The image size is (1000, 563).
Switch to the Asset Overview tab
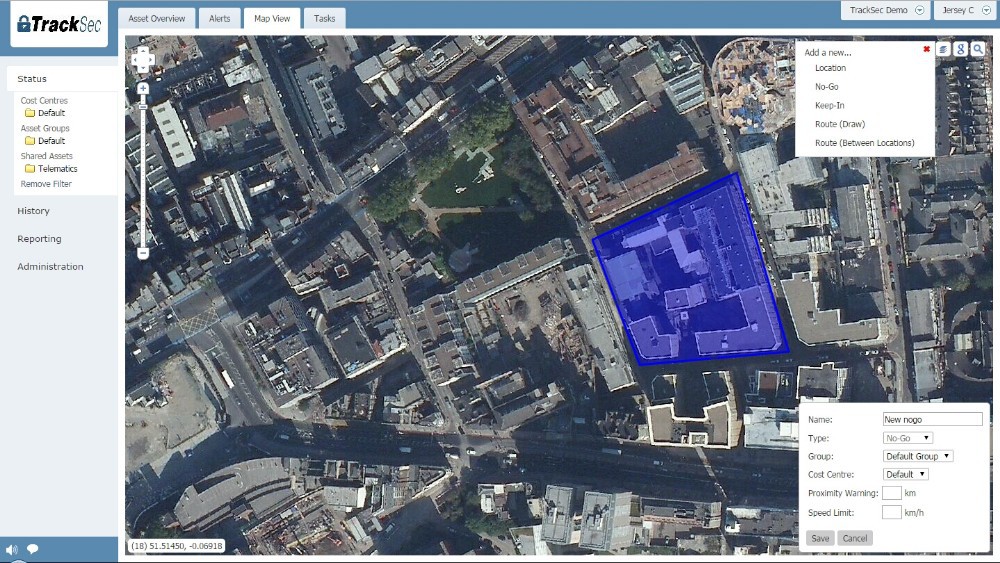156,18
